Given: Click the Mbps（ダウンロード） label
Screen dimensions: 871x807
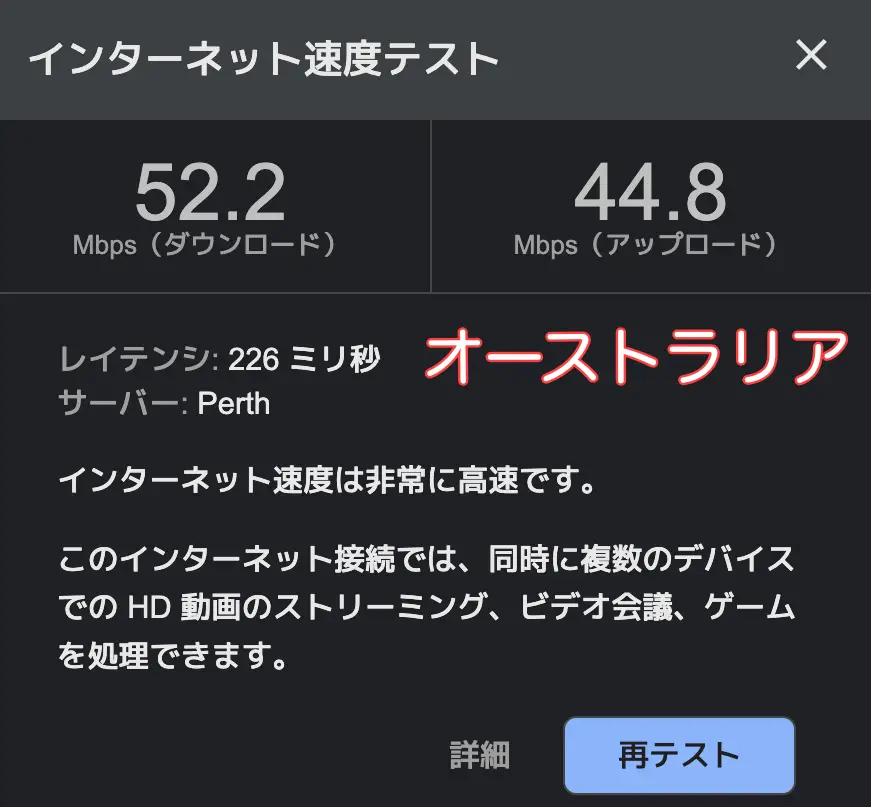Looking at the screenshot, I should click(x=204, y=245).
